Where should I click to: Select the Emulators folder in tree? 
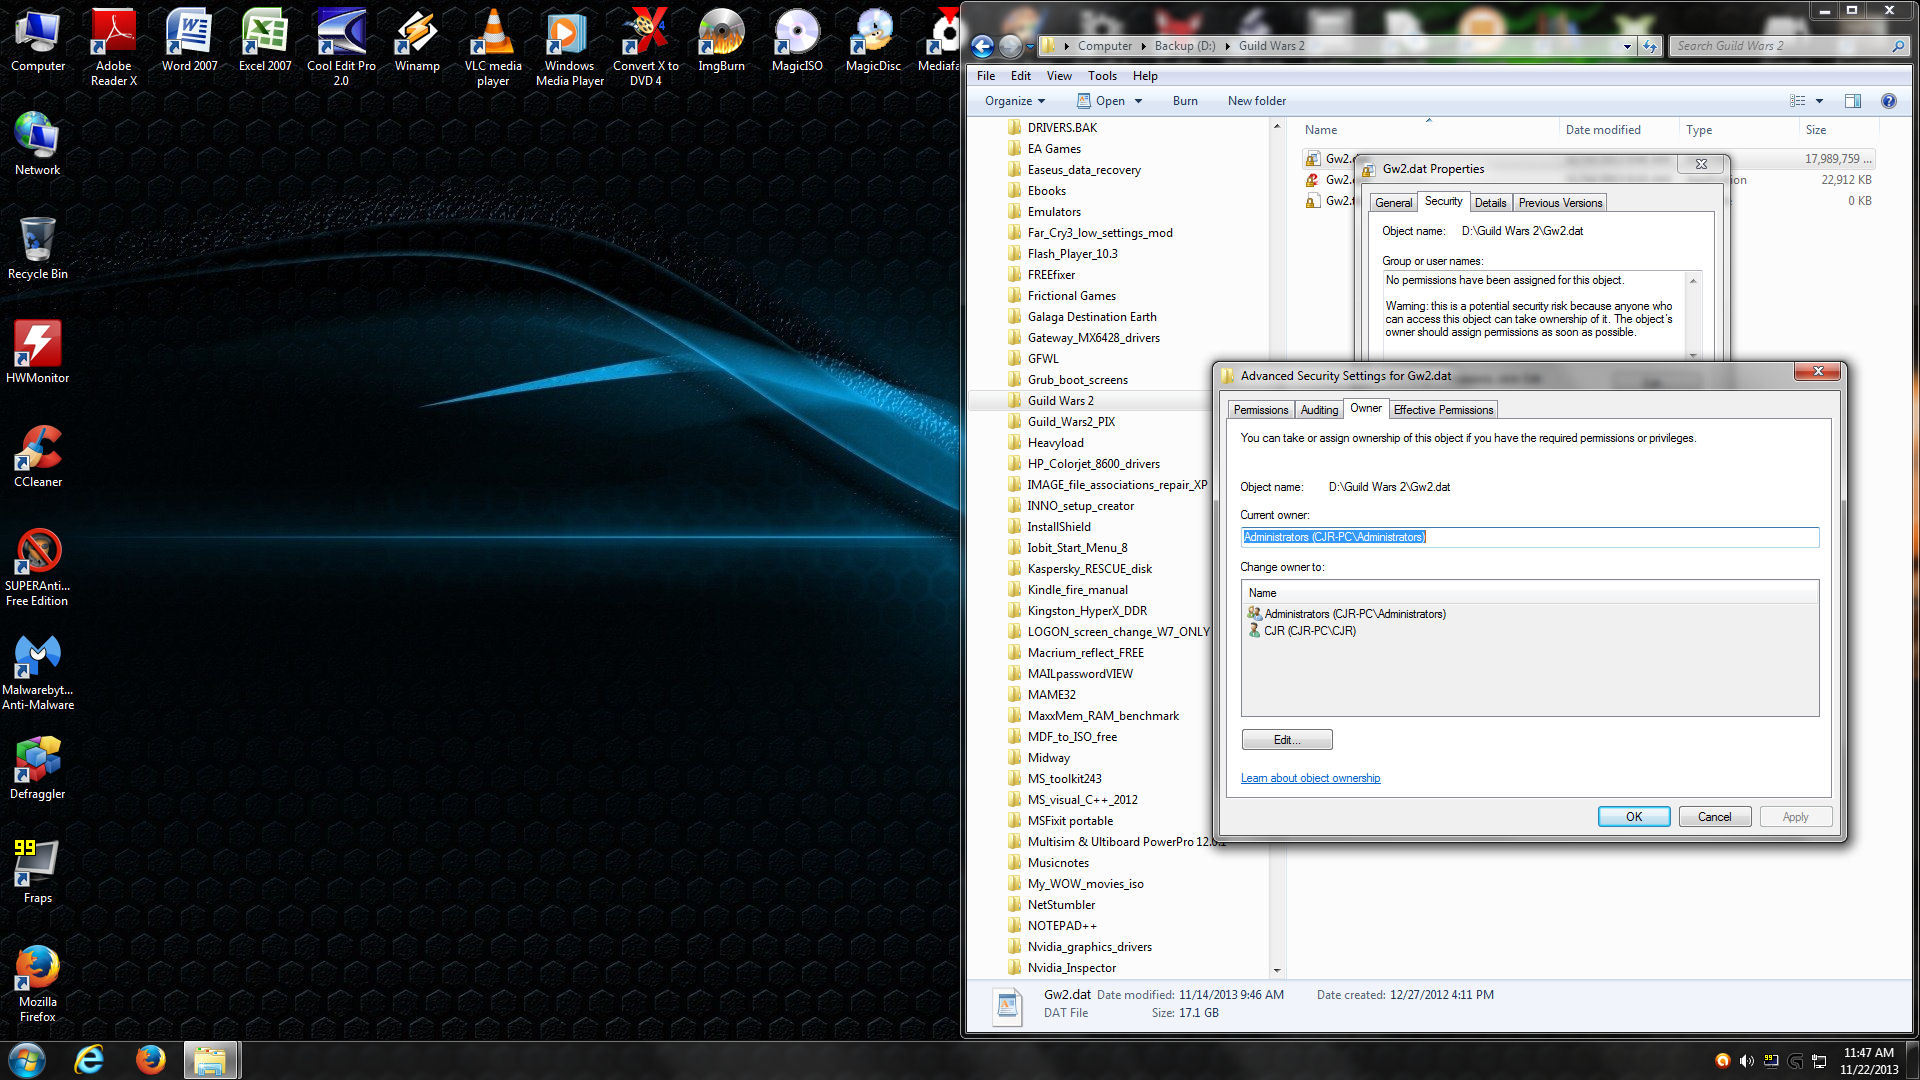click(x=1054, y=212)
